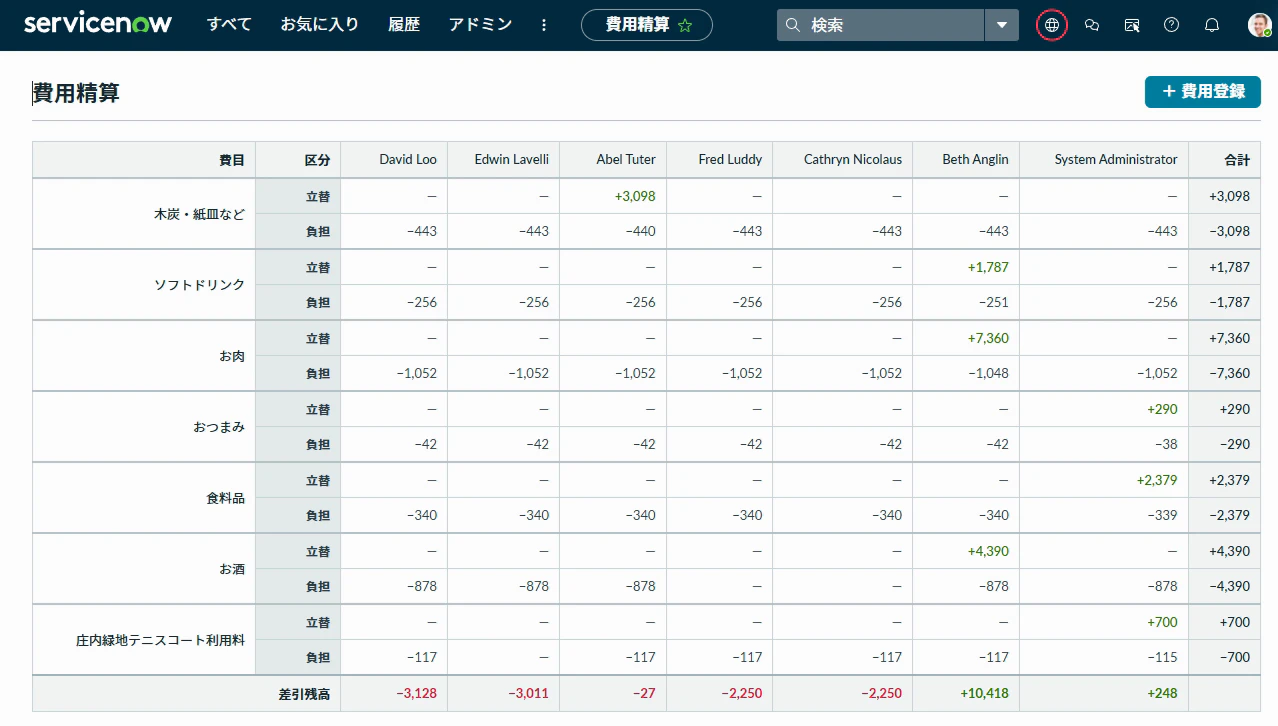
Task: Click the +2,379 value under System Administrator
Action: coord(1157,480)
